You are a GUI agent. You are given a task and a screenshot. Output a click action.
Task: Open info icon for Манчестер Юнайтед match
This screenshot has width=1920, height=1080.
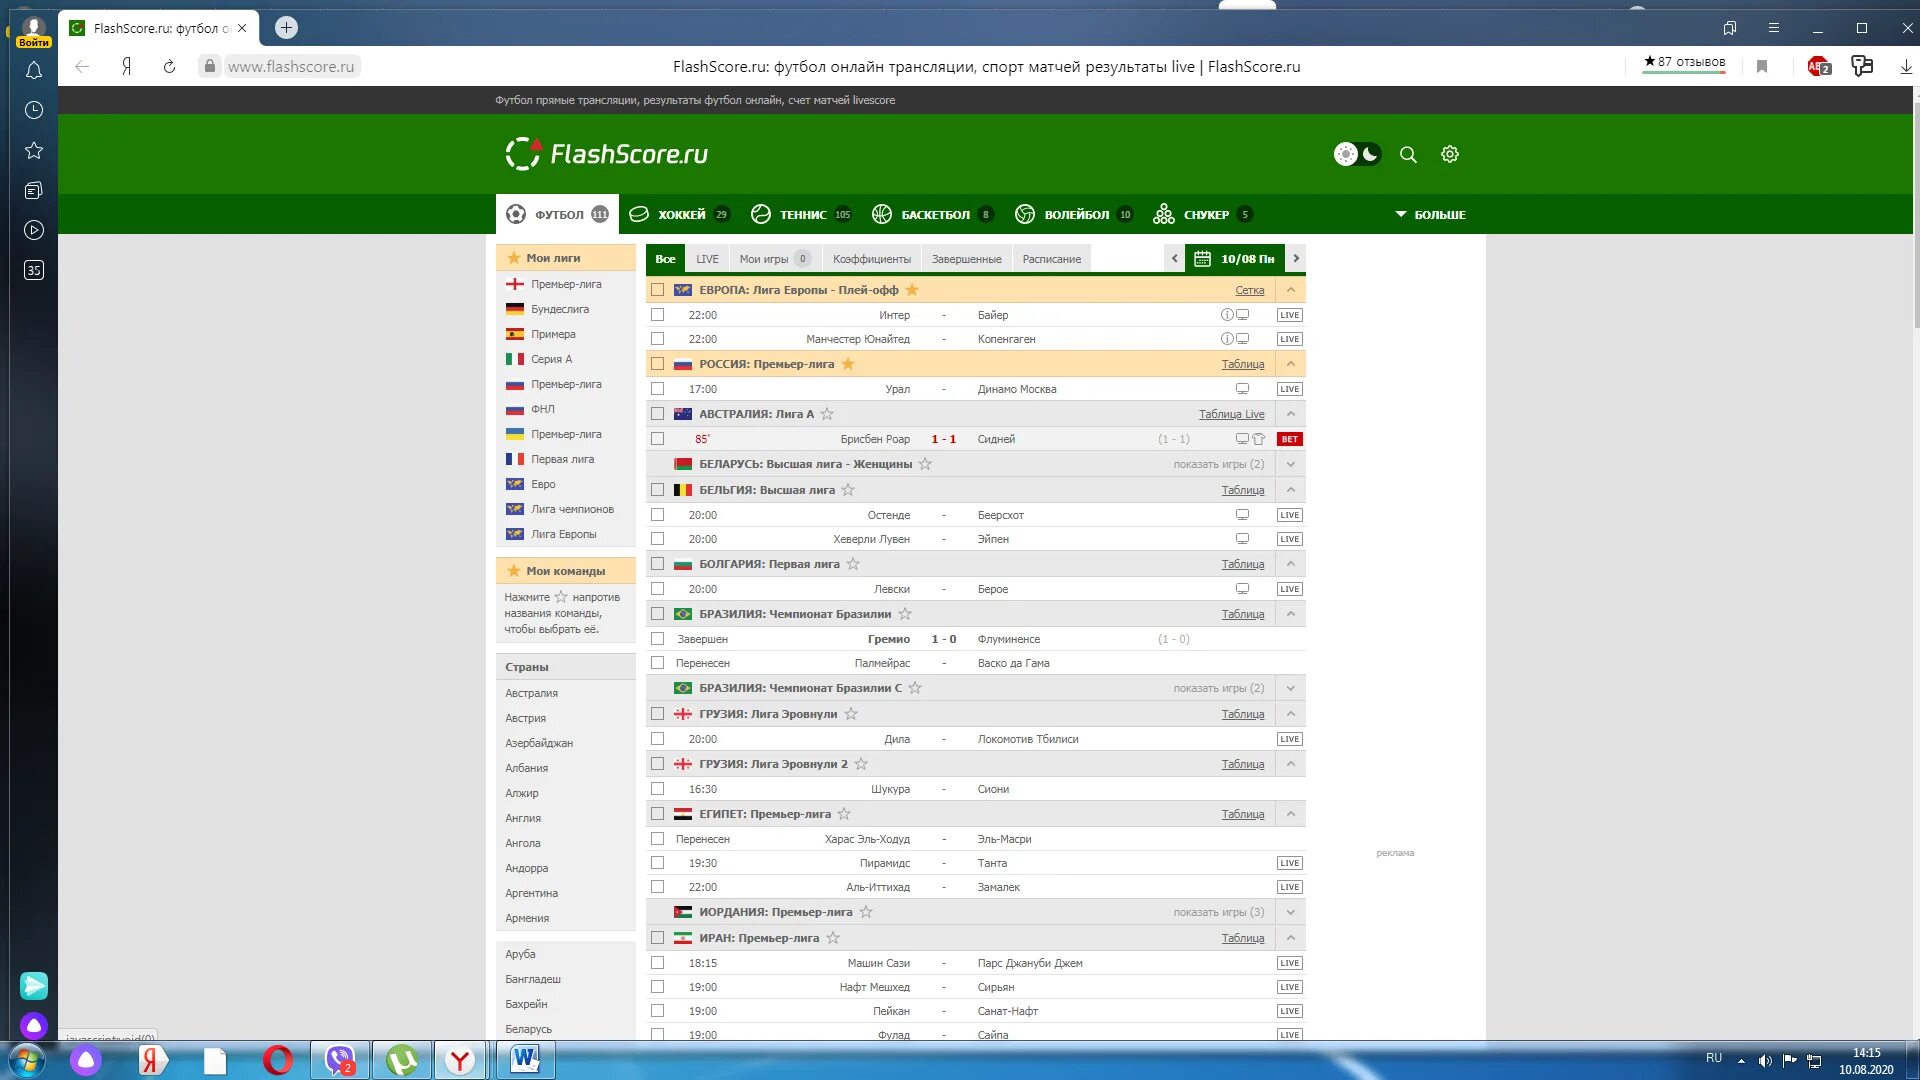(x=1227, y=339)
